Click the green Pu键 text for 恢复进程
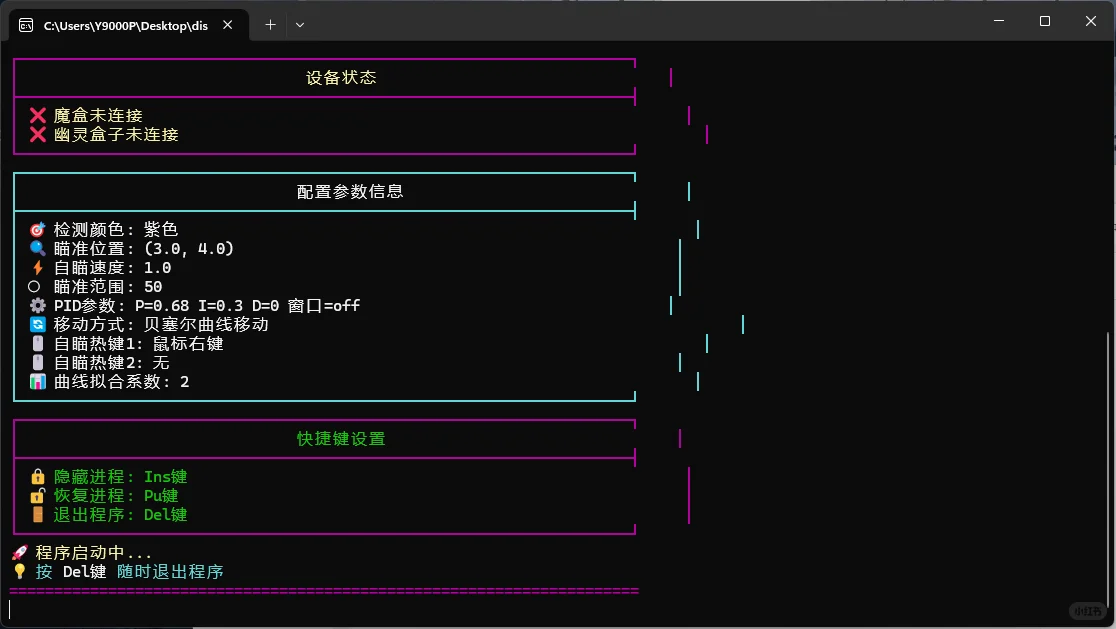The image size is (1116, 629). click(163, 495)
